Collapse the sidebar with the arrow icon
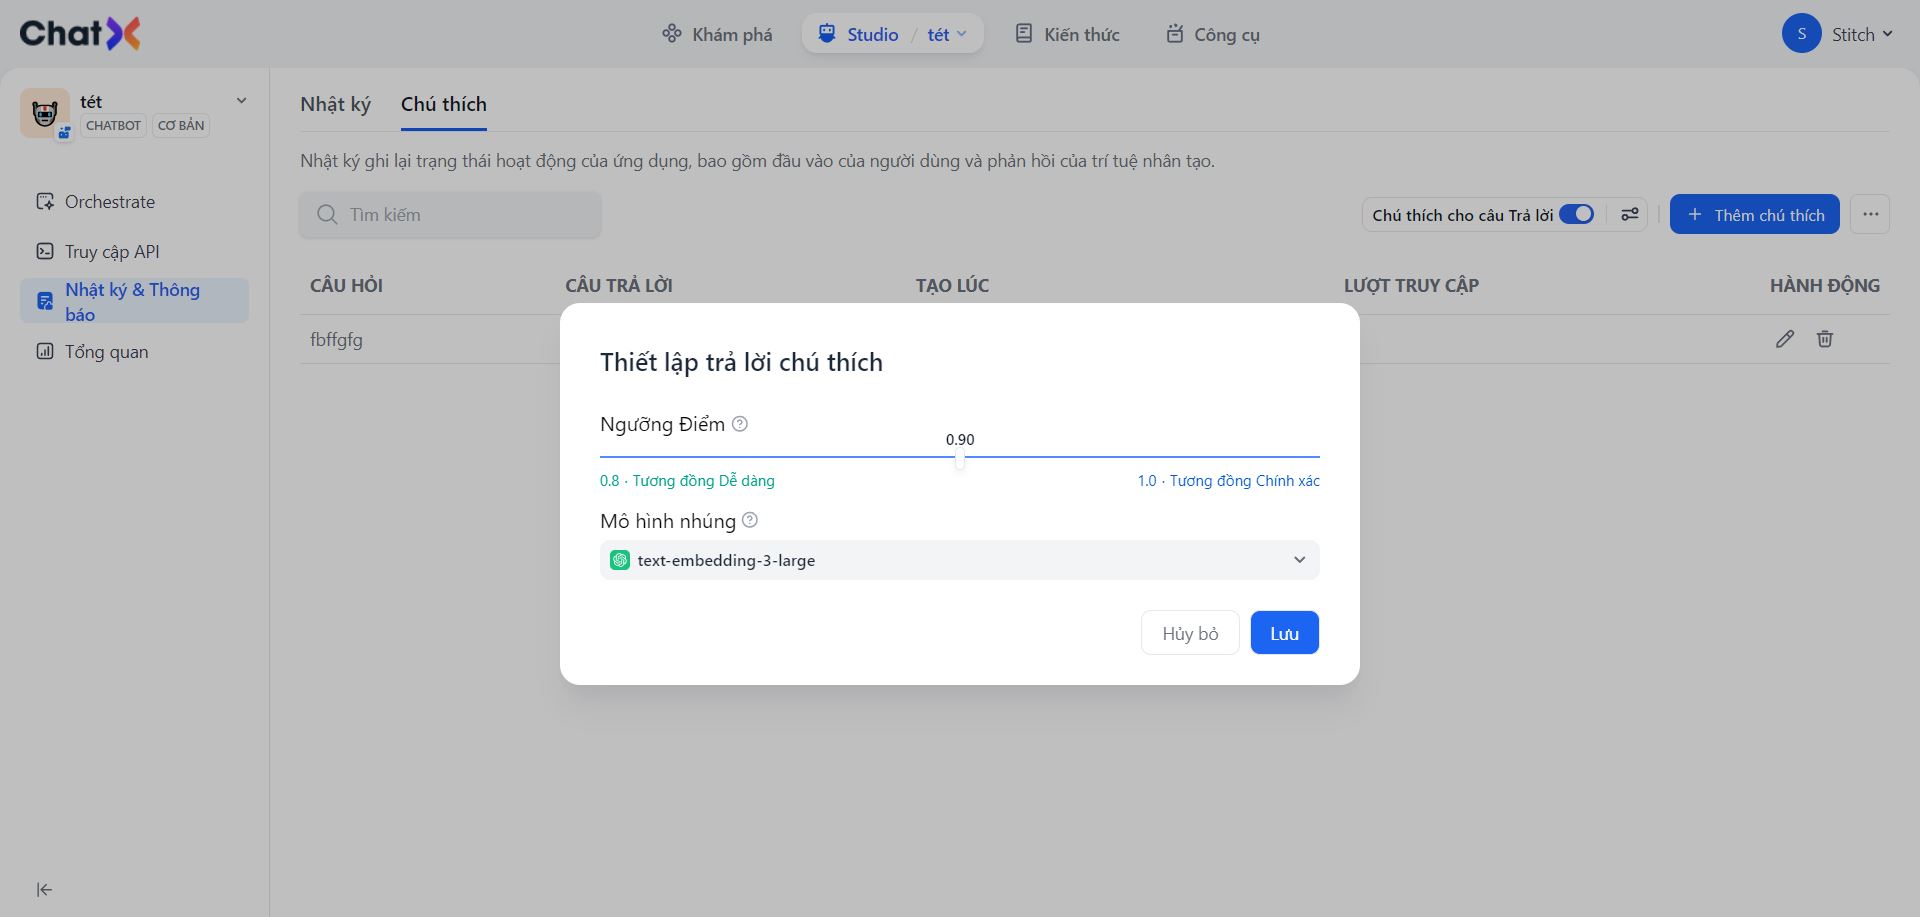 pos(44,890)
